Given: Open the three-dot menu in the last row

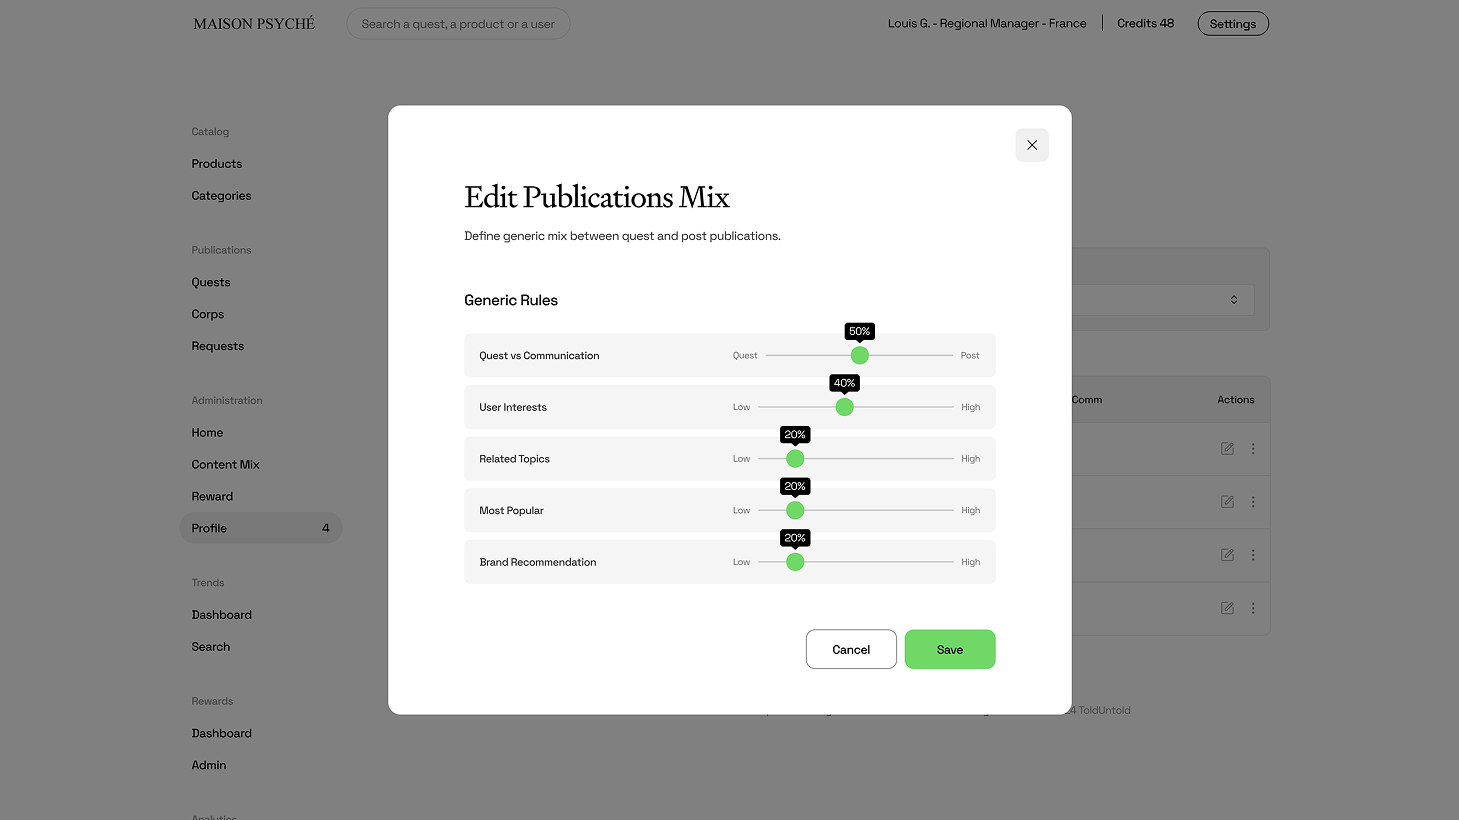Looking at the screenshot, I should tap(1253, 608).
